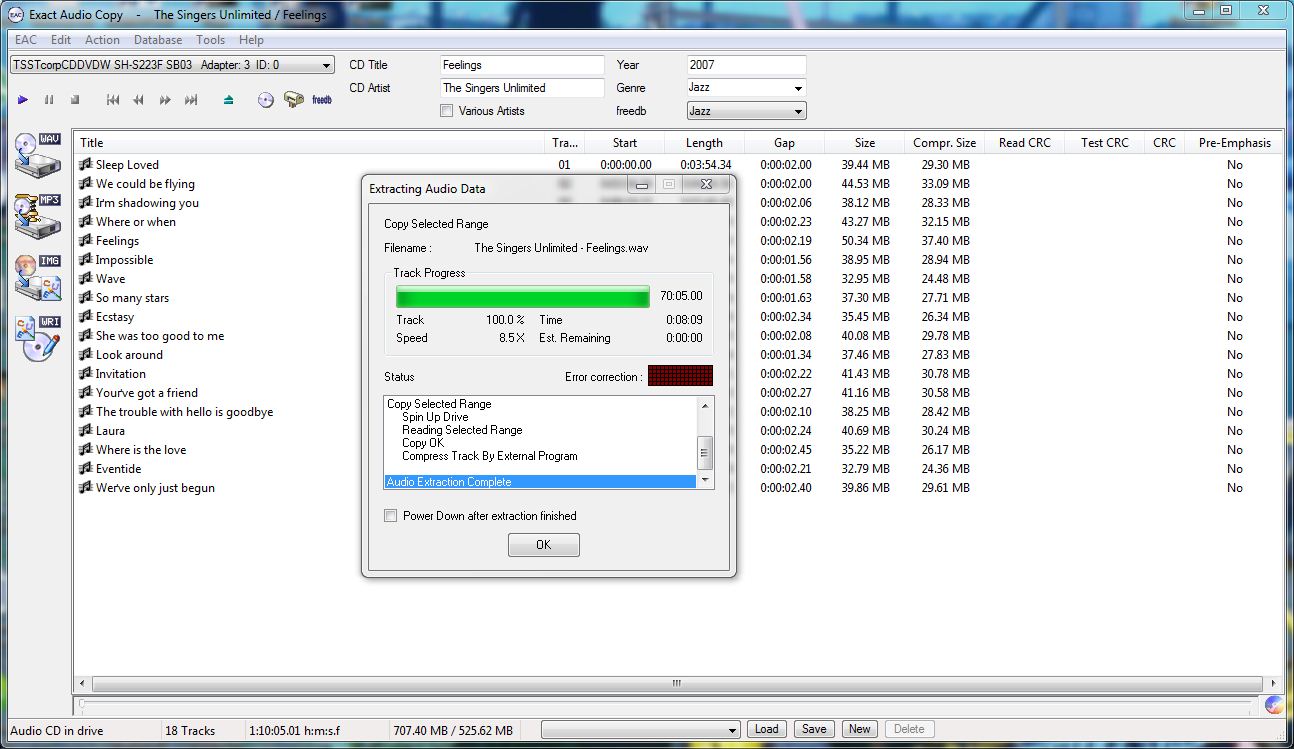Screen dimensions: 1294x749
Task: Click the CD Title input field
Action: (523, 65)
